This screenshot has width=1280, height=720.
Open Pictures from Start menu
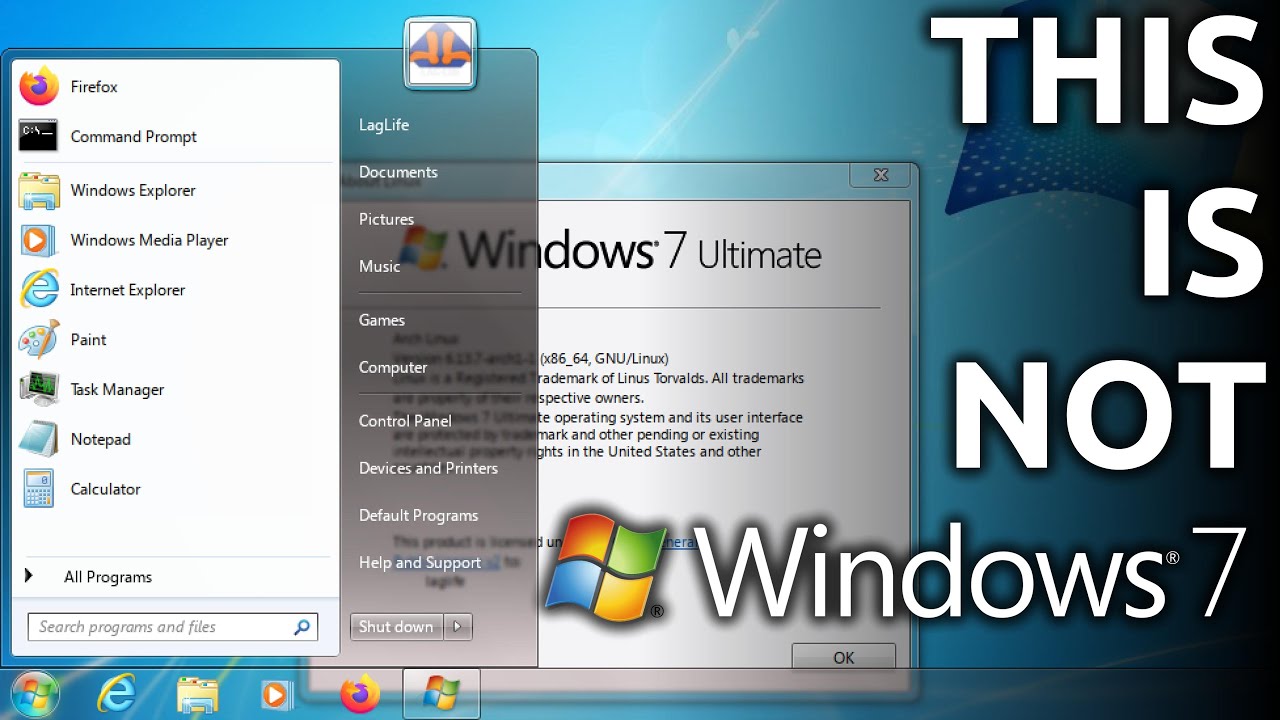pos(386,219)
